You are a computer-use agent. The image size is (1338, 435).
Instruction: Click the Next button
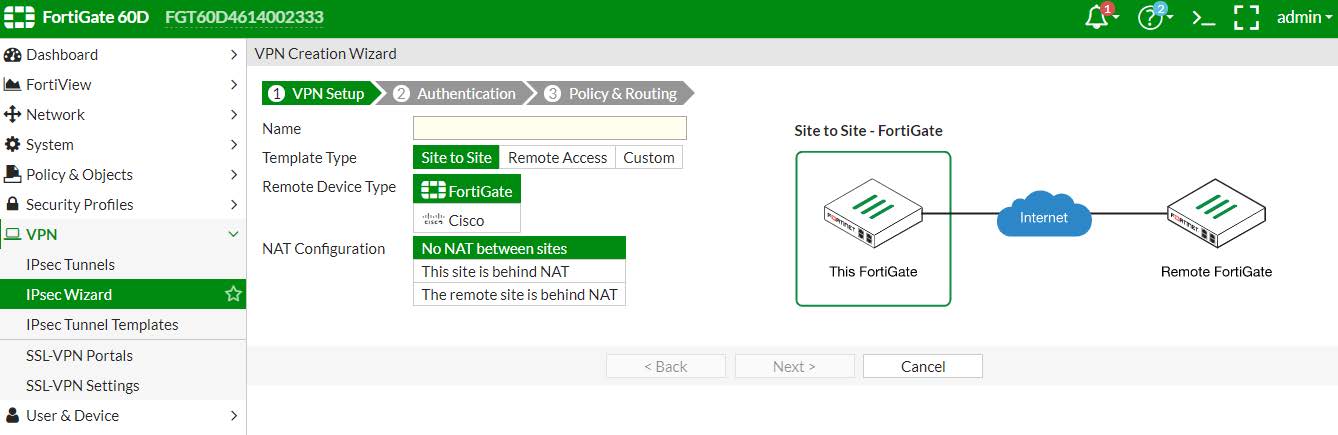[x=794, y=366]
